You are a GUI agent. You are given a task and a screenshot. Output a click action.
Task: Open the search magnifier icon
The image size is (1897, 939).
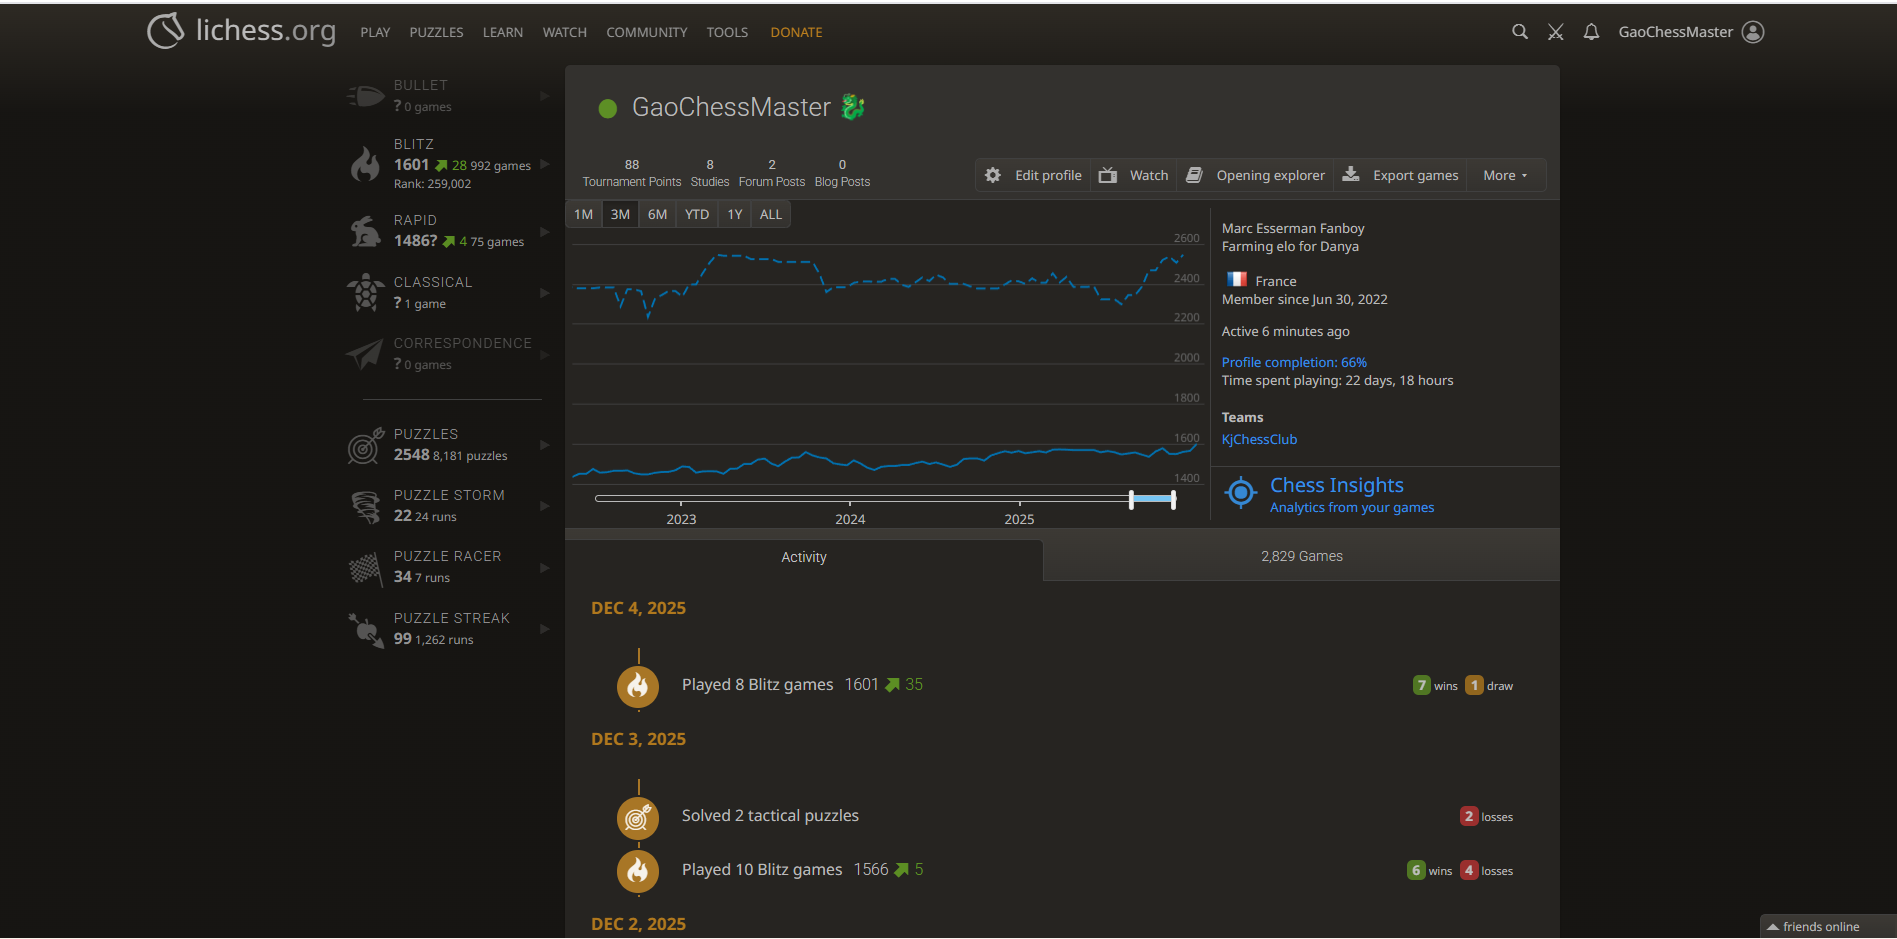point(1519,32)
